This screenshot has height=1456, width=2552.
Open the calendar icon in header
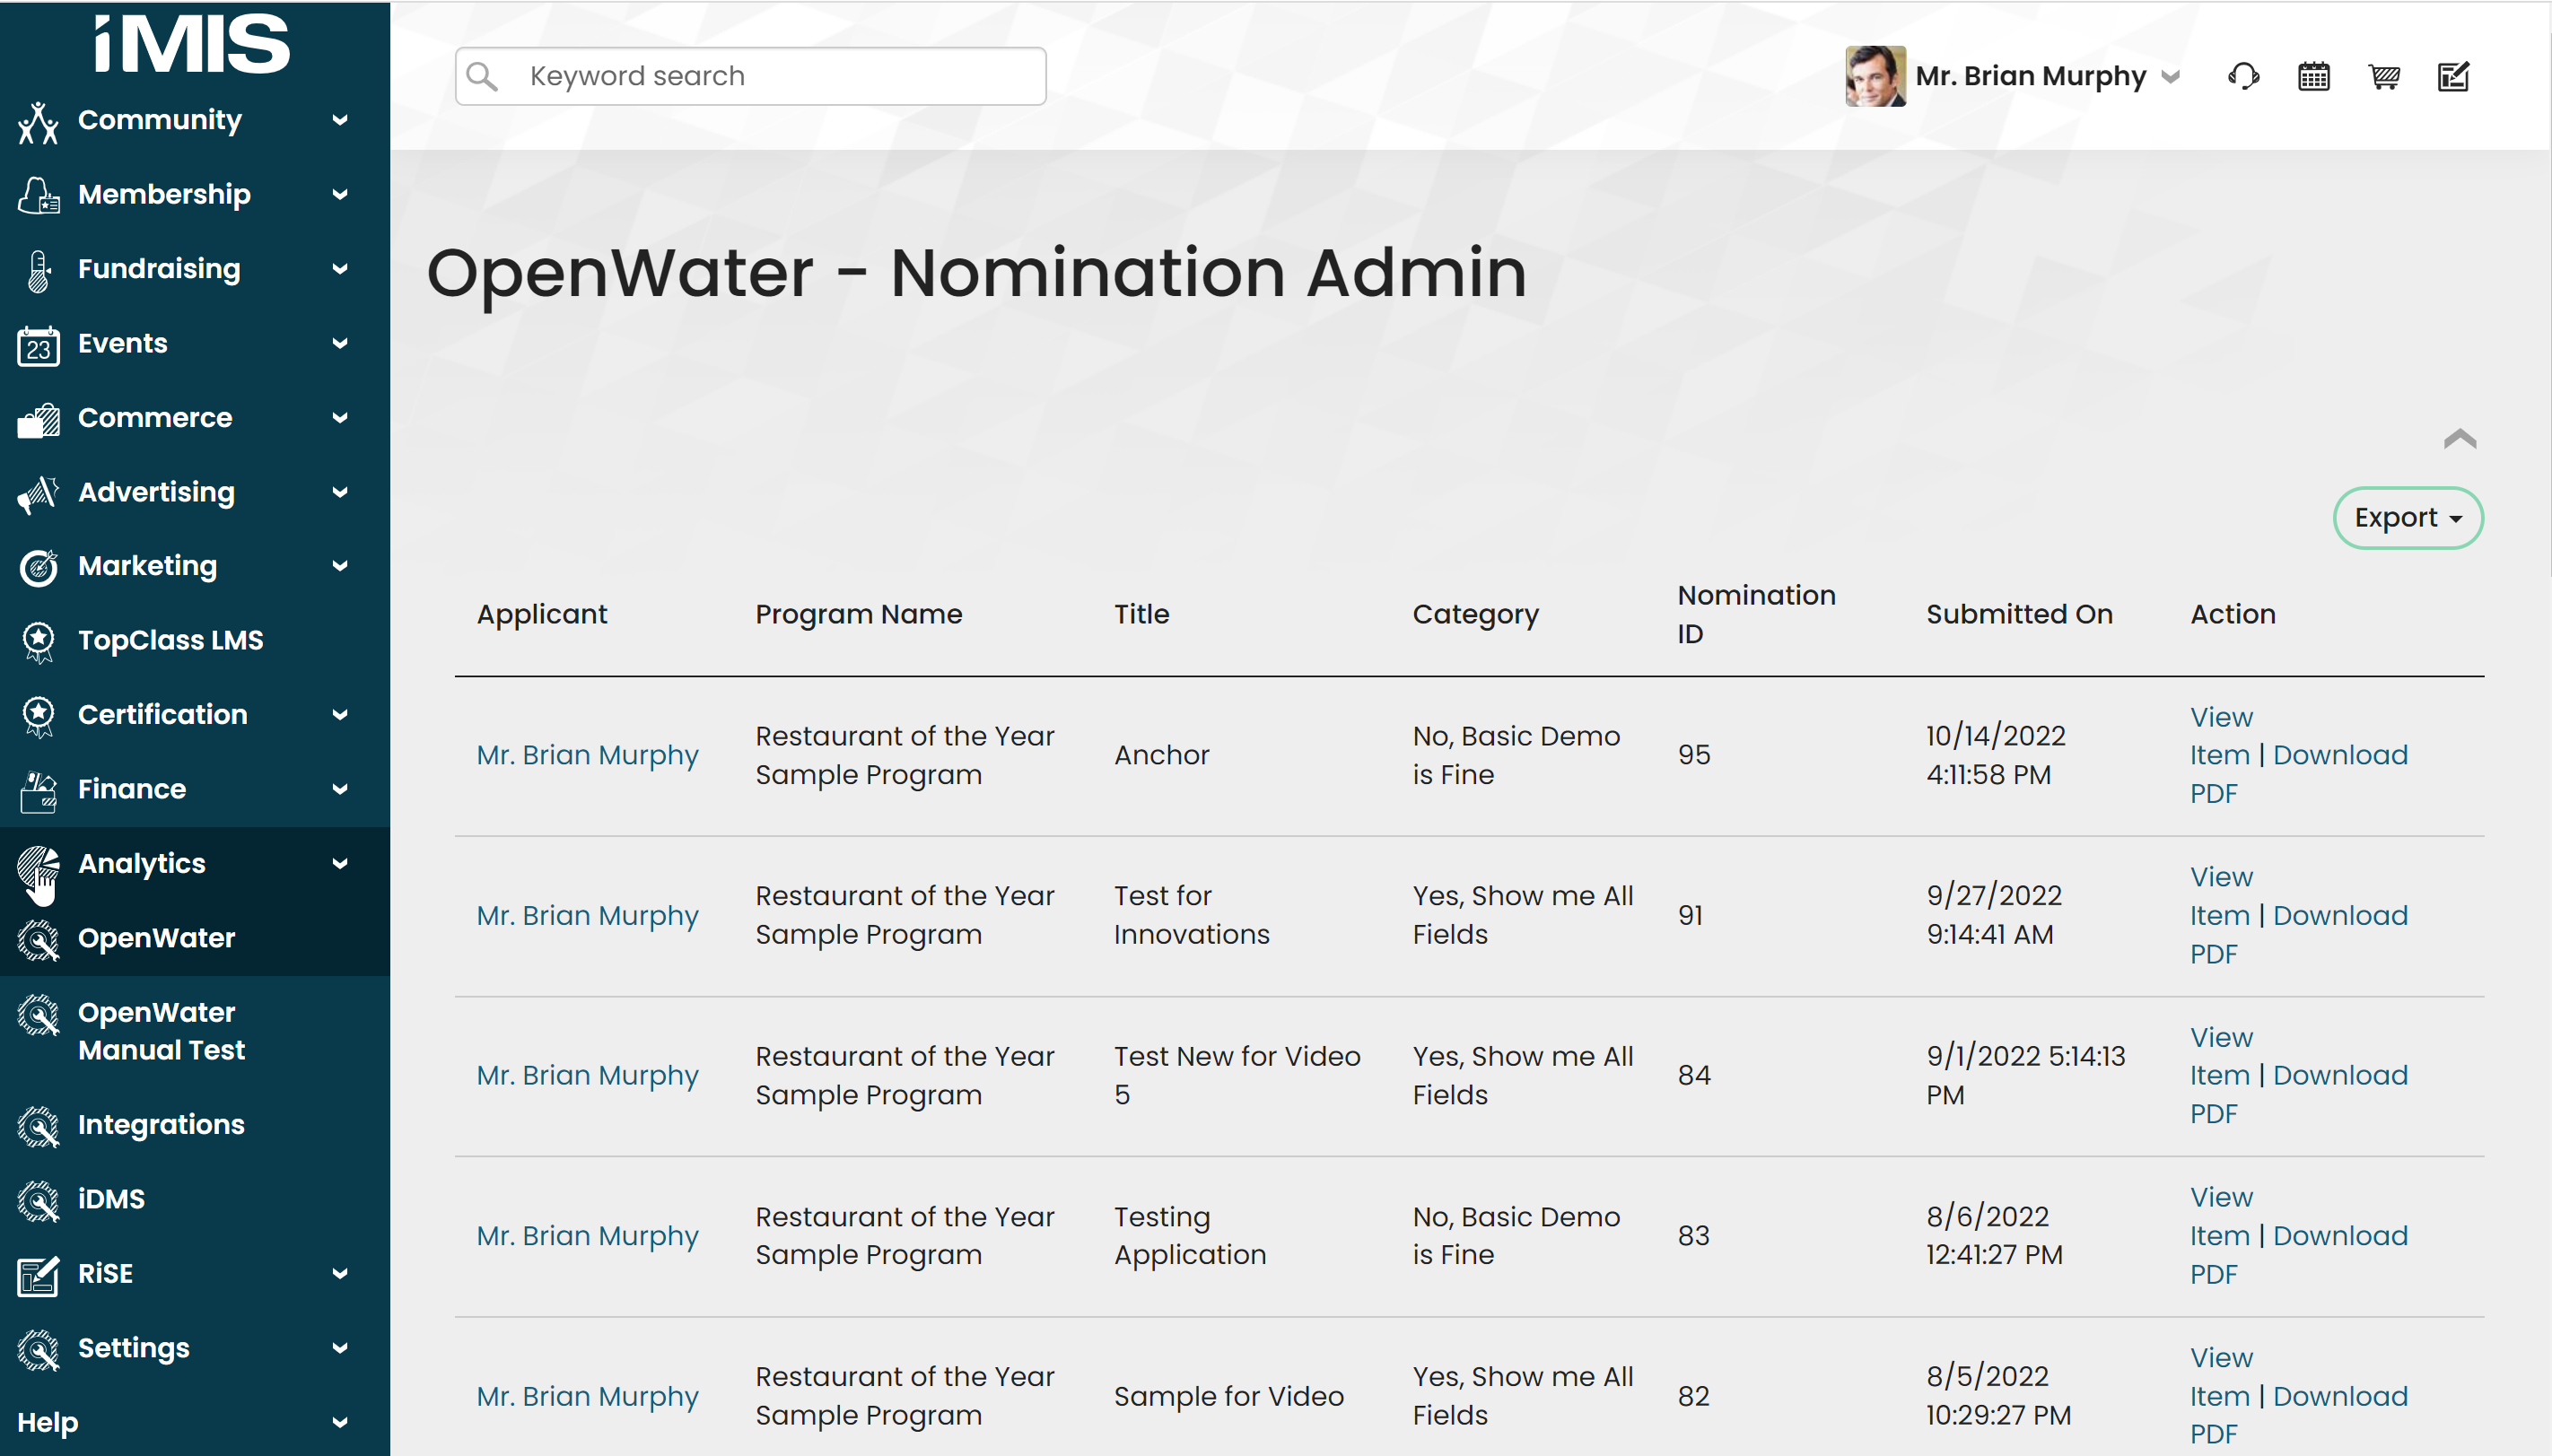point(2313,76)
